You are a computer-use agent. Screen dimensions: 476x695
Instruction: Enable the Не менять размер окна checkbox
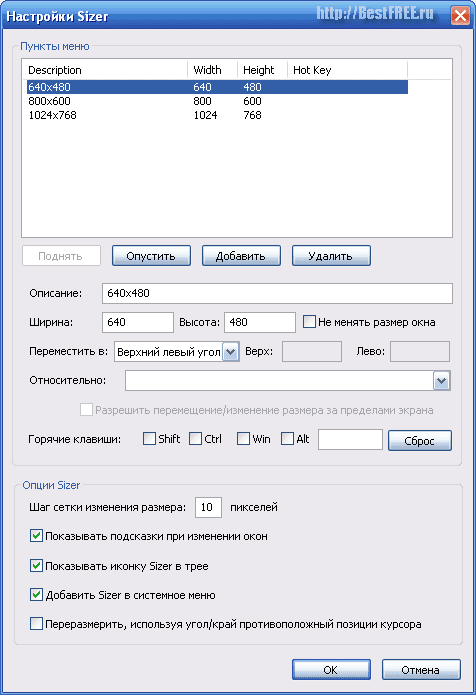pyautogui.click(x=309, y=322)
